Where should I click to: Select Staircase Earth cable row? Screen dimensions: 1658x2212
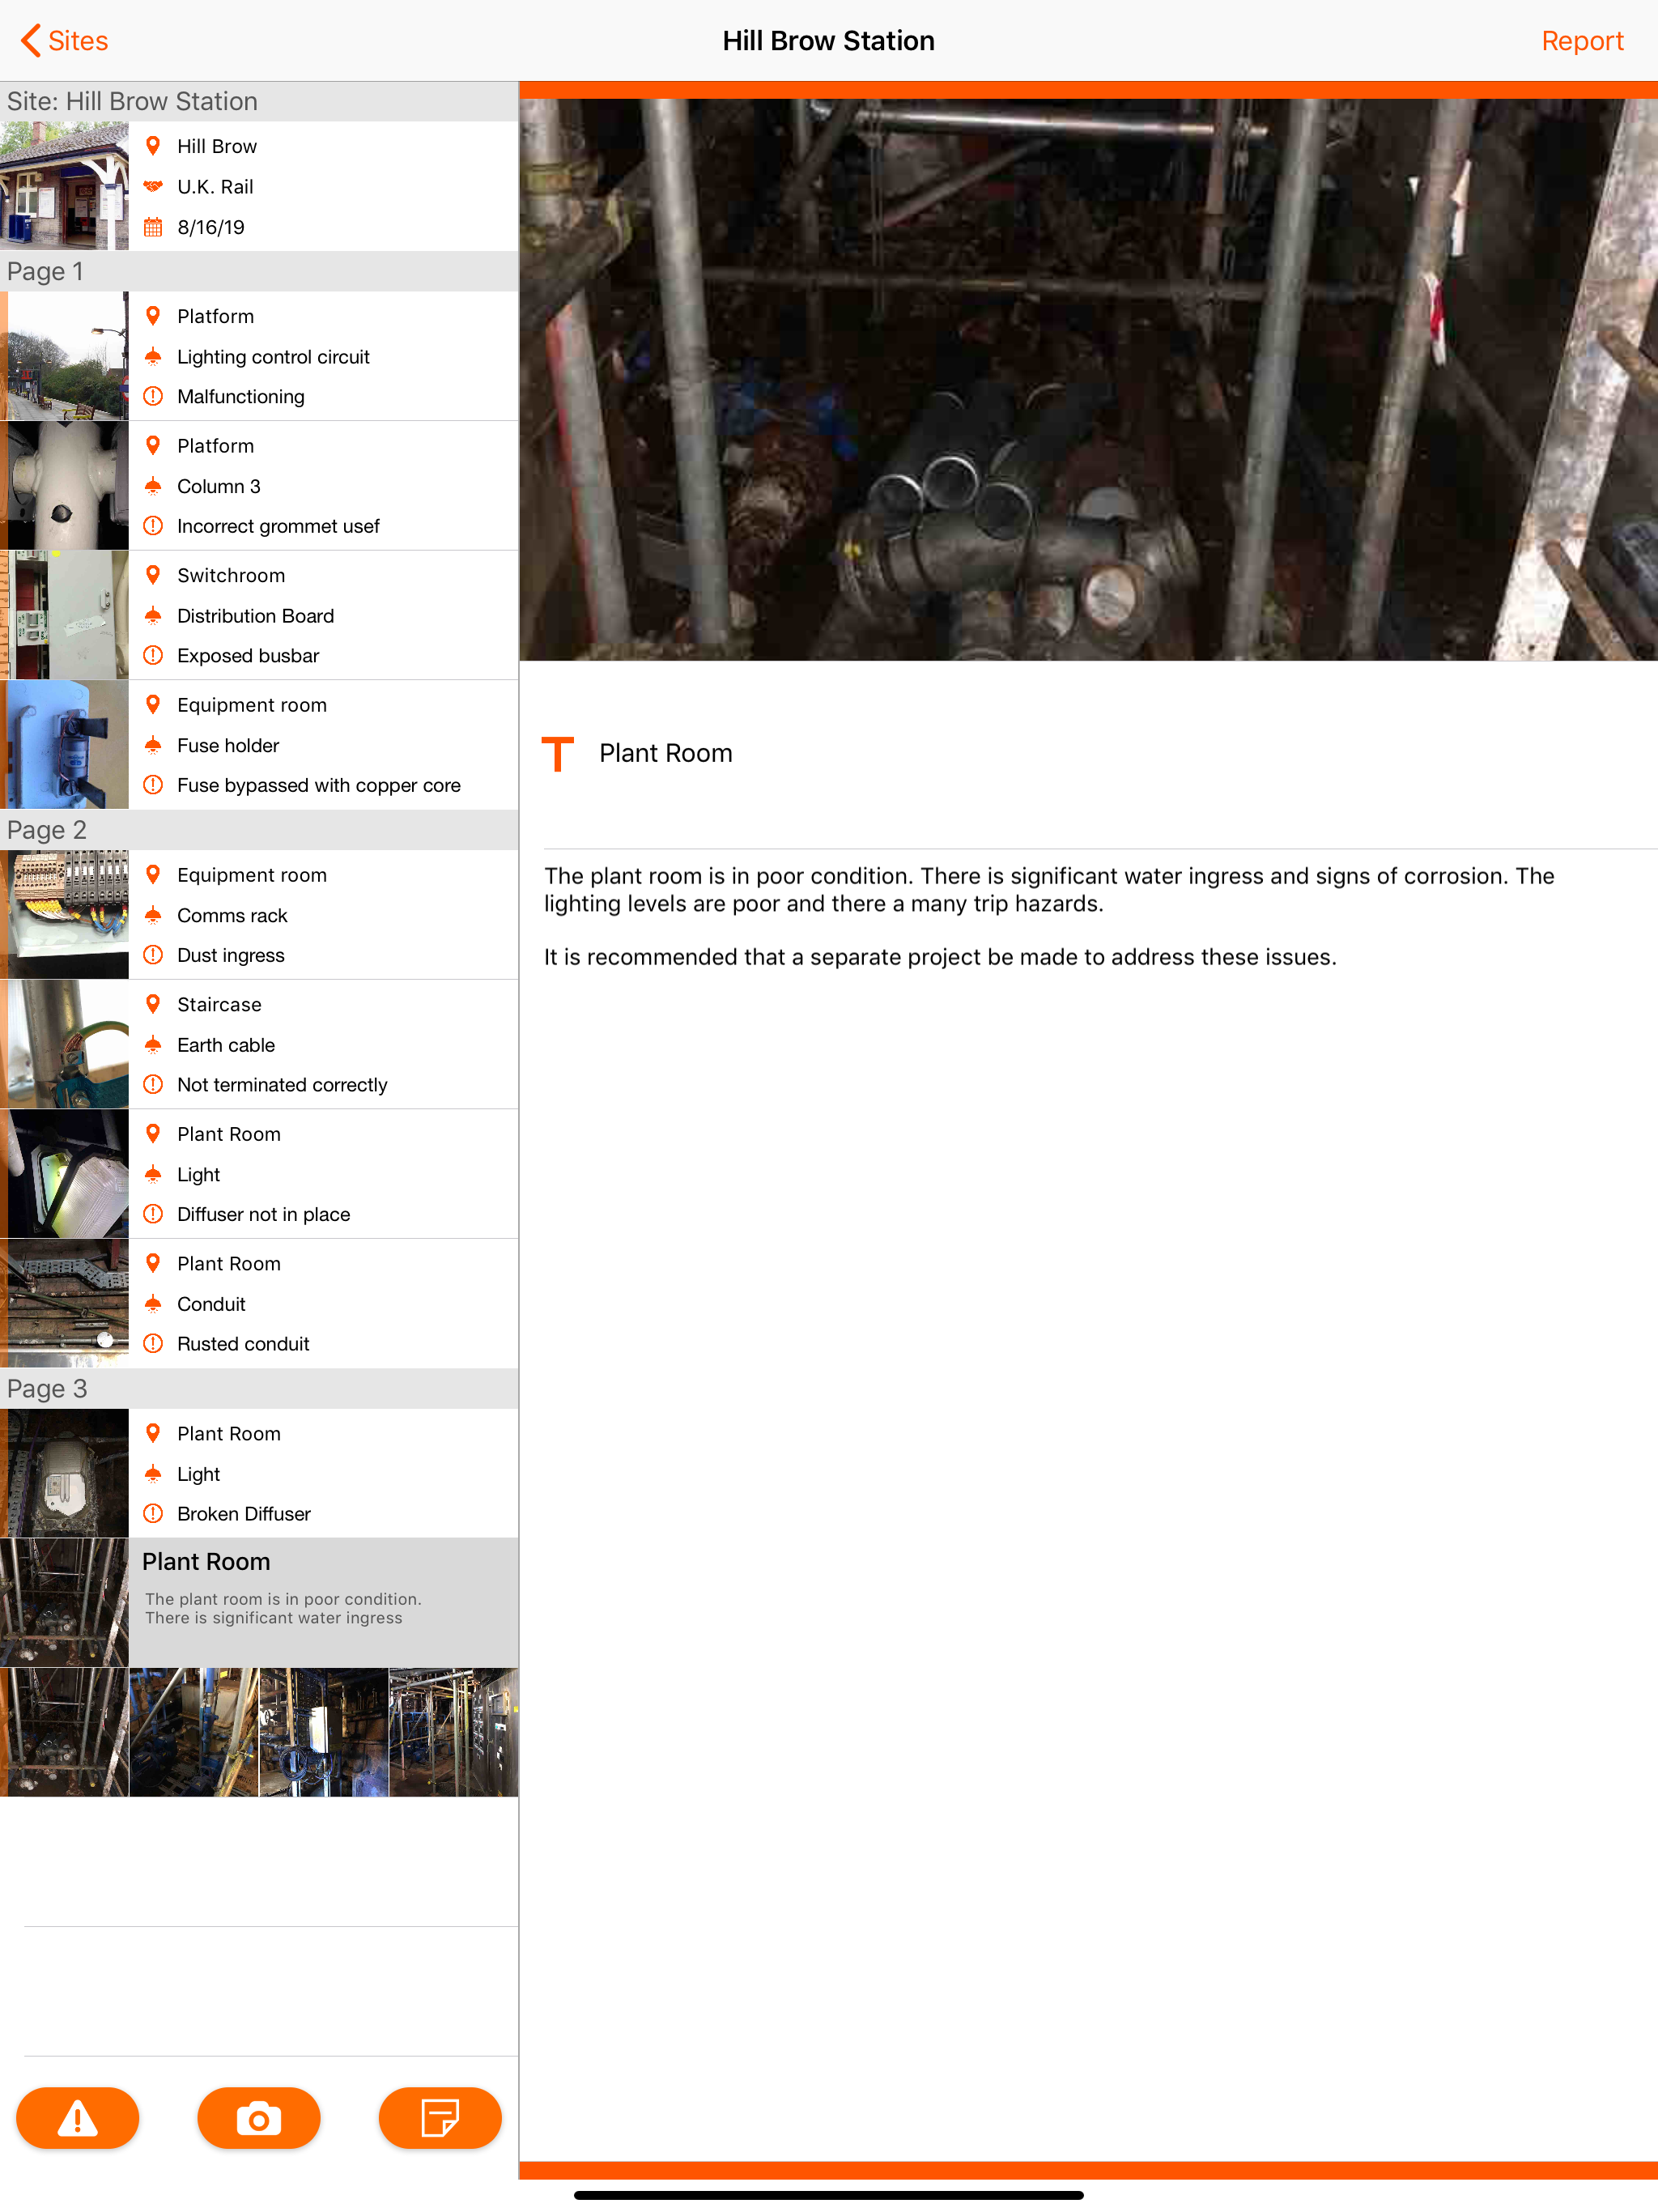click(x=259, y=1044)
